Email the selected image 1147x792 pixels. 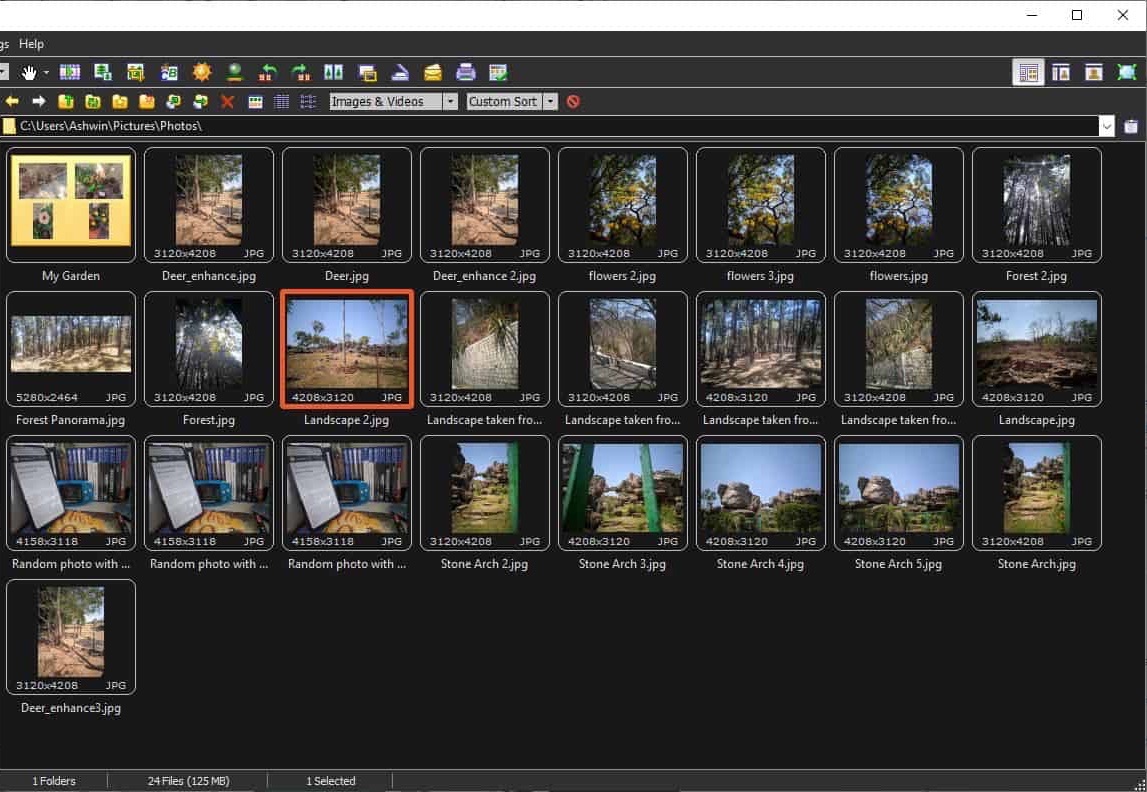pos(432,71)
